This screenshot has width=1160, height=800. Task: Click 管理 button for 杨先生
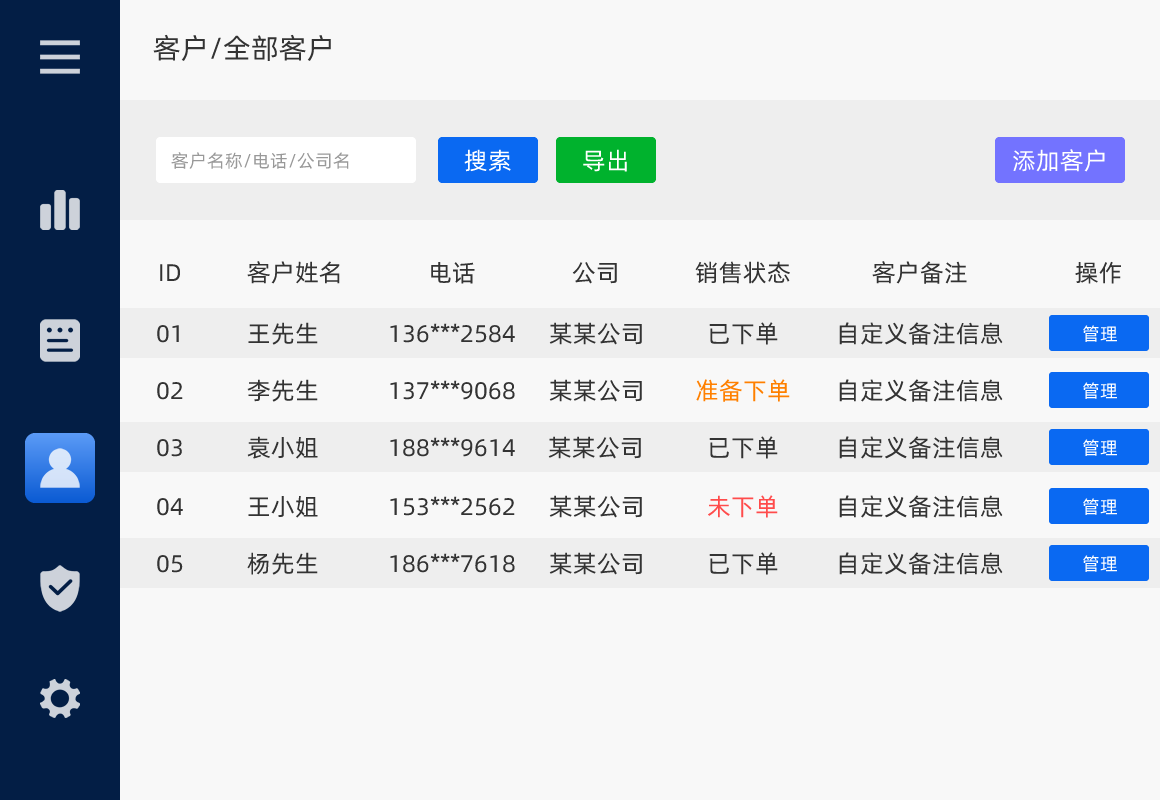point(1098,563)
